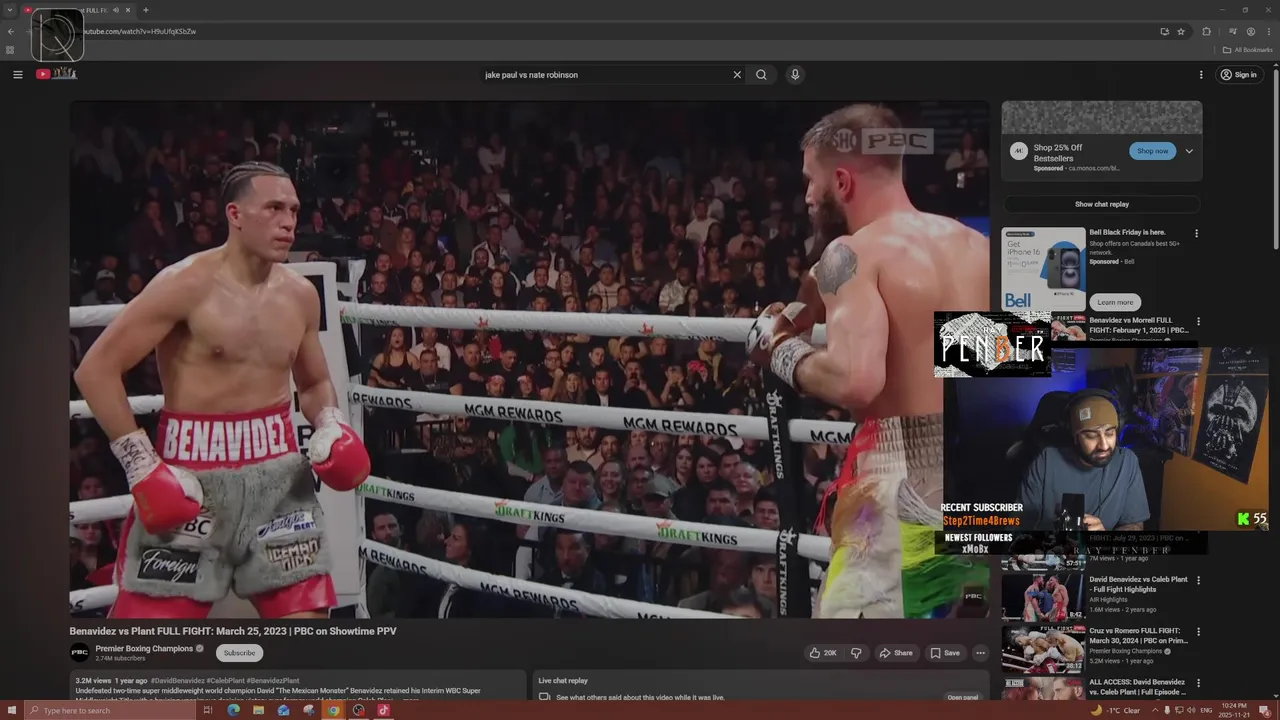This screenshot has height=720, width=1280.
Task: Open the bookmarks bar apps grid
Action: (10, 50)
